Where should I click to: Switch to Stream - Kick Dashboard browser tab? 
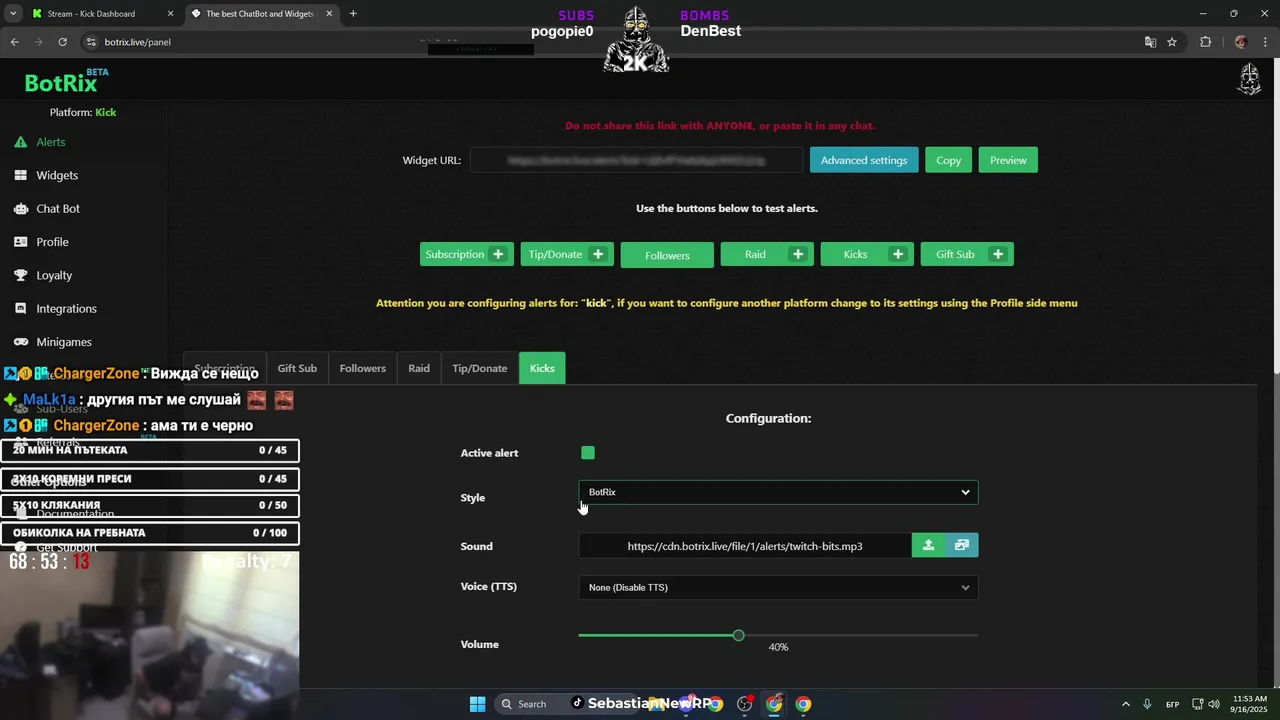point(91,14)
